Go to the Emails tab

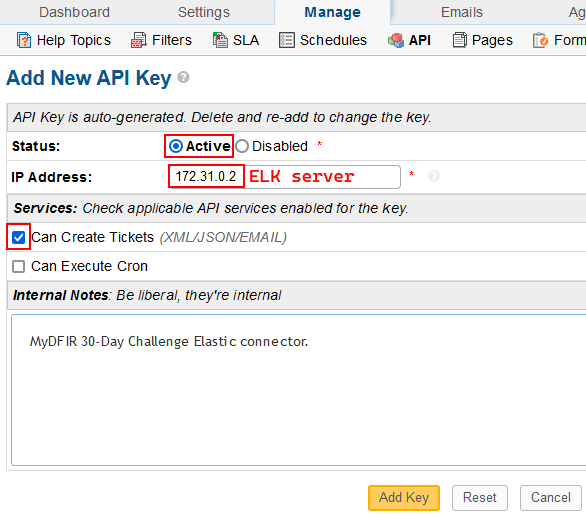(x=462, y=12)
